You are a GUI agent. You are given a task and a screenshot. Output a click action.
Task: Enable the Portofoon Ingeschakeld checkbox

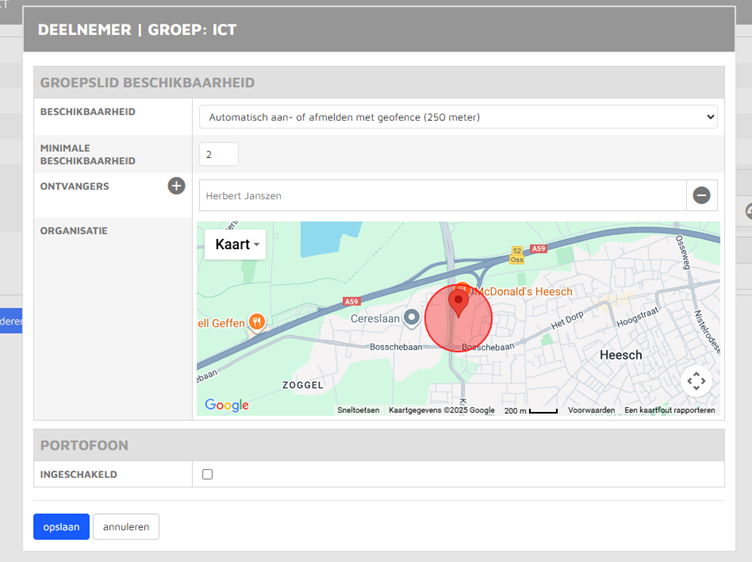207,474
